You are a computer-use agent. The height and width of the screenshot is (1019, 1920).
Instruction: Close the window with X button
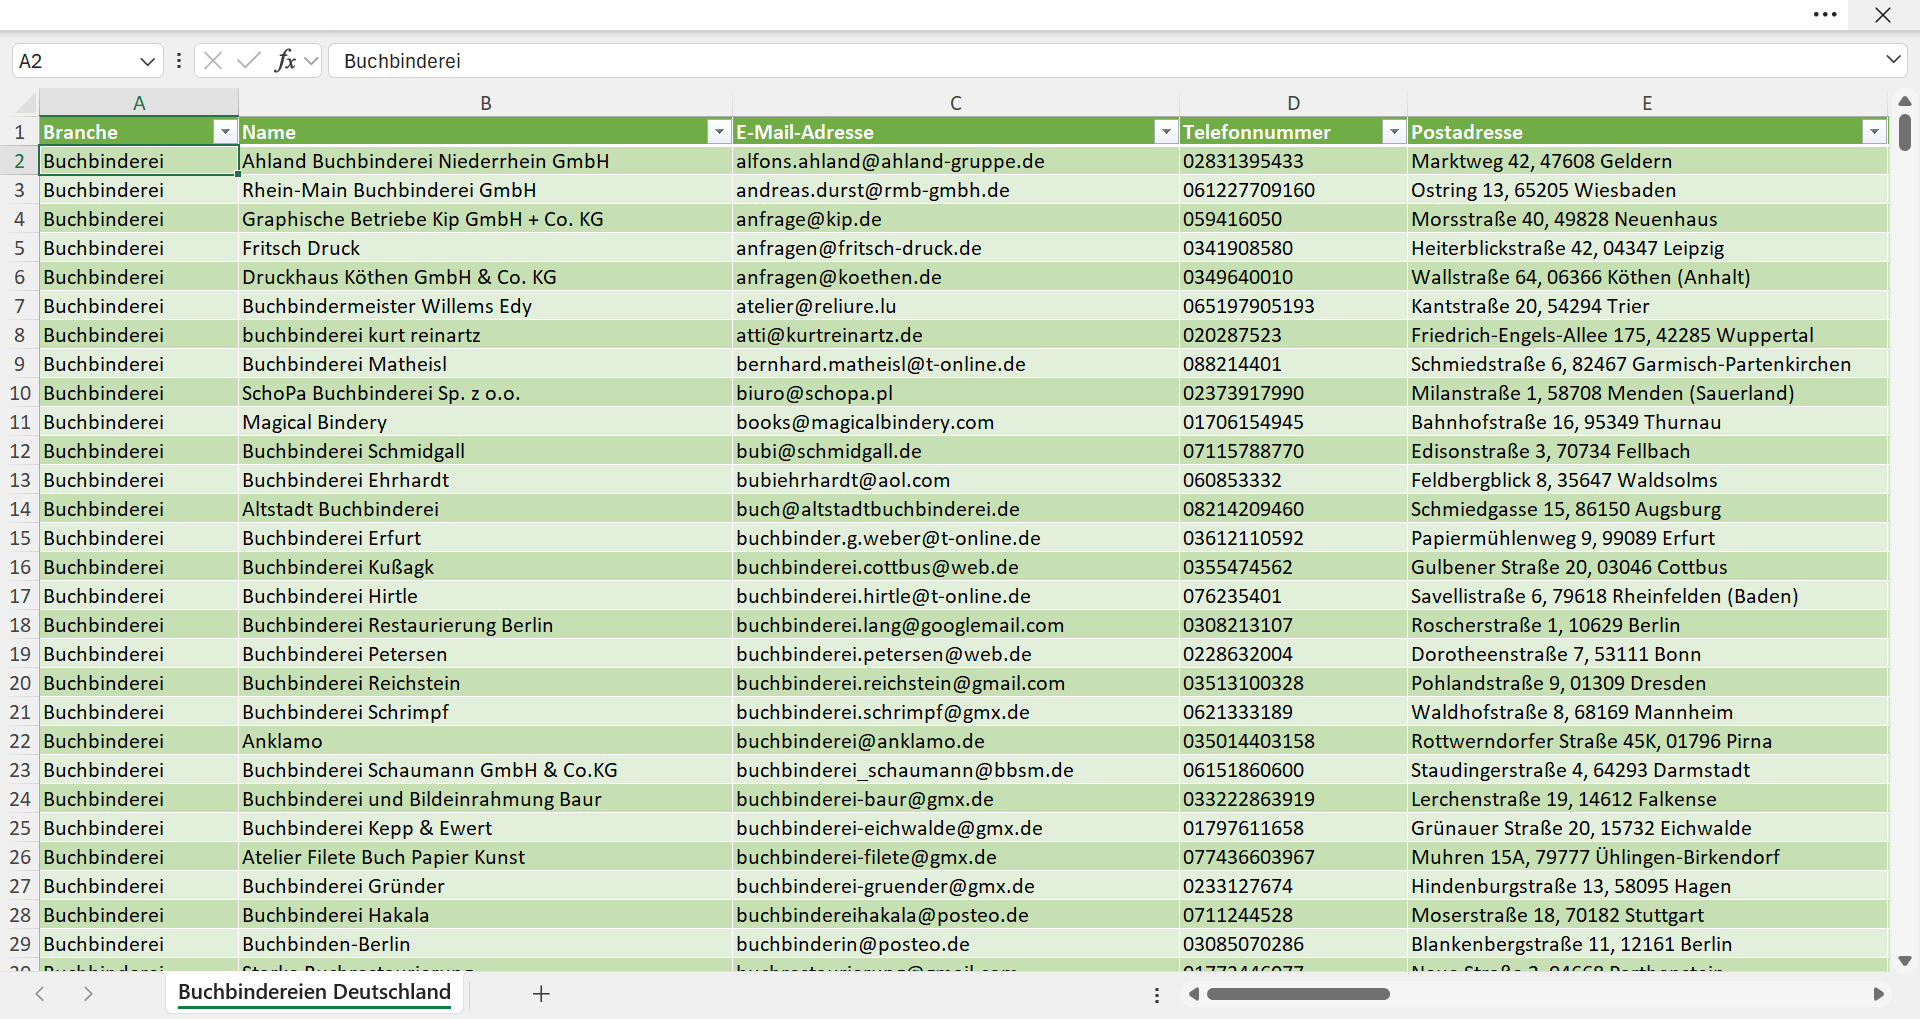point(1883,15)
